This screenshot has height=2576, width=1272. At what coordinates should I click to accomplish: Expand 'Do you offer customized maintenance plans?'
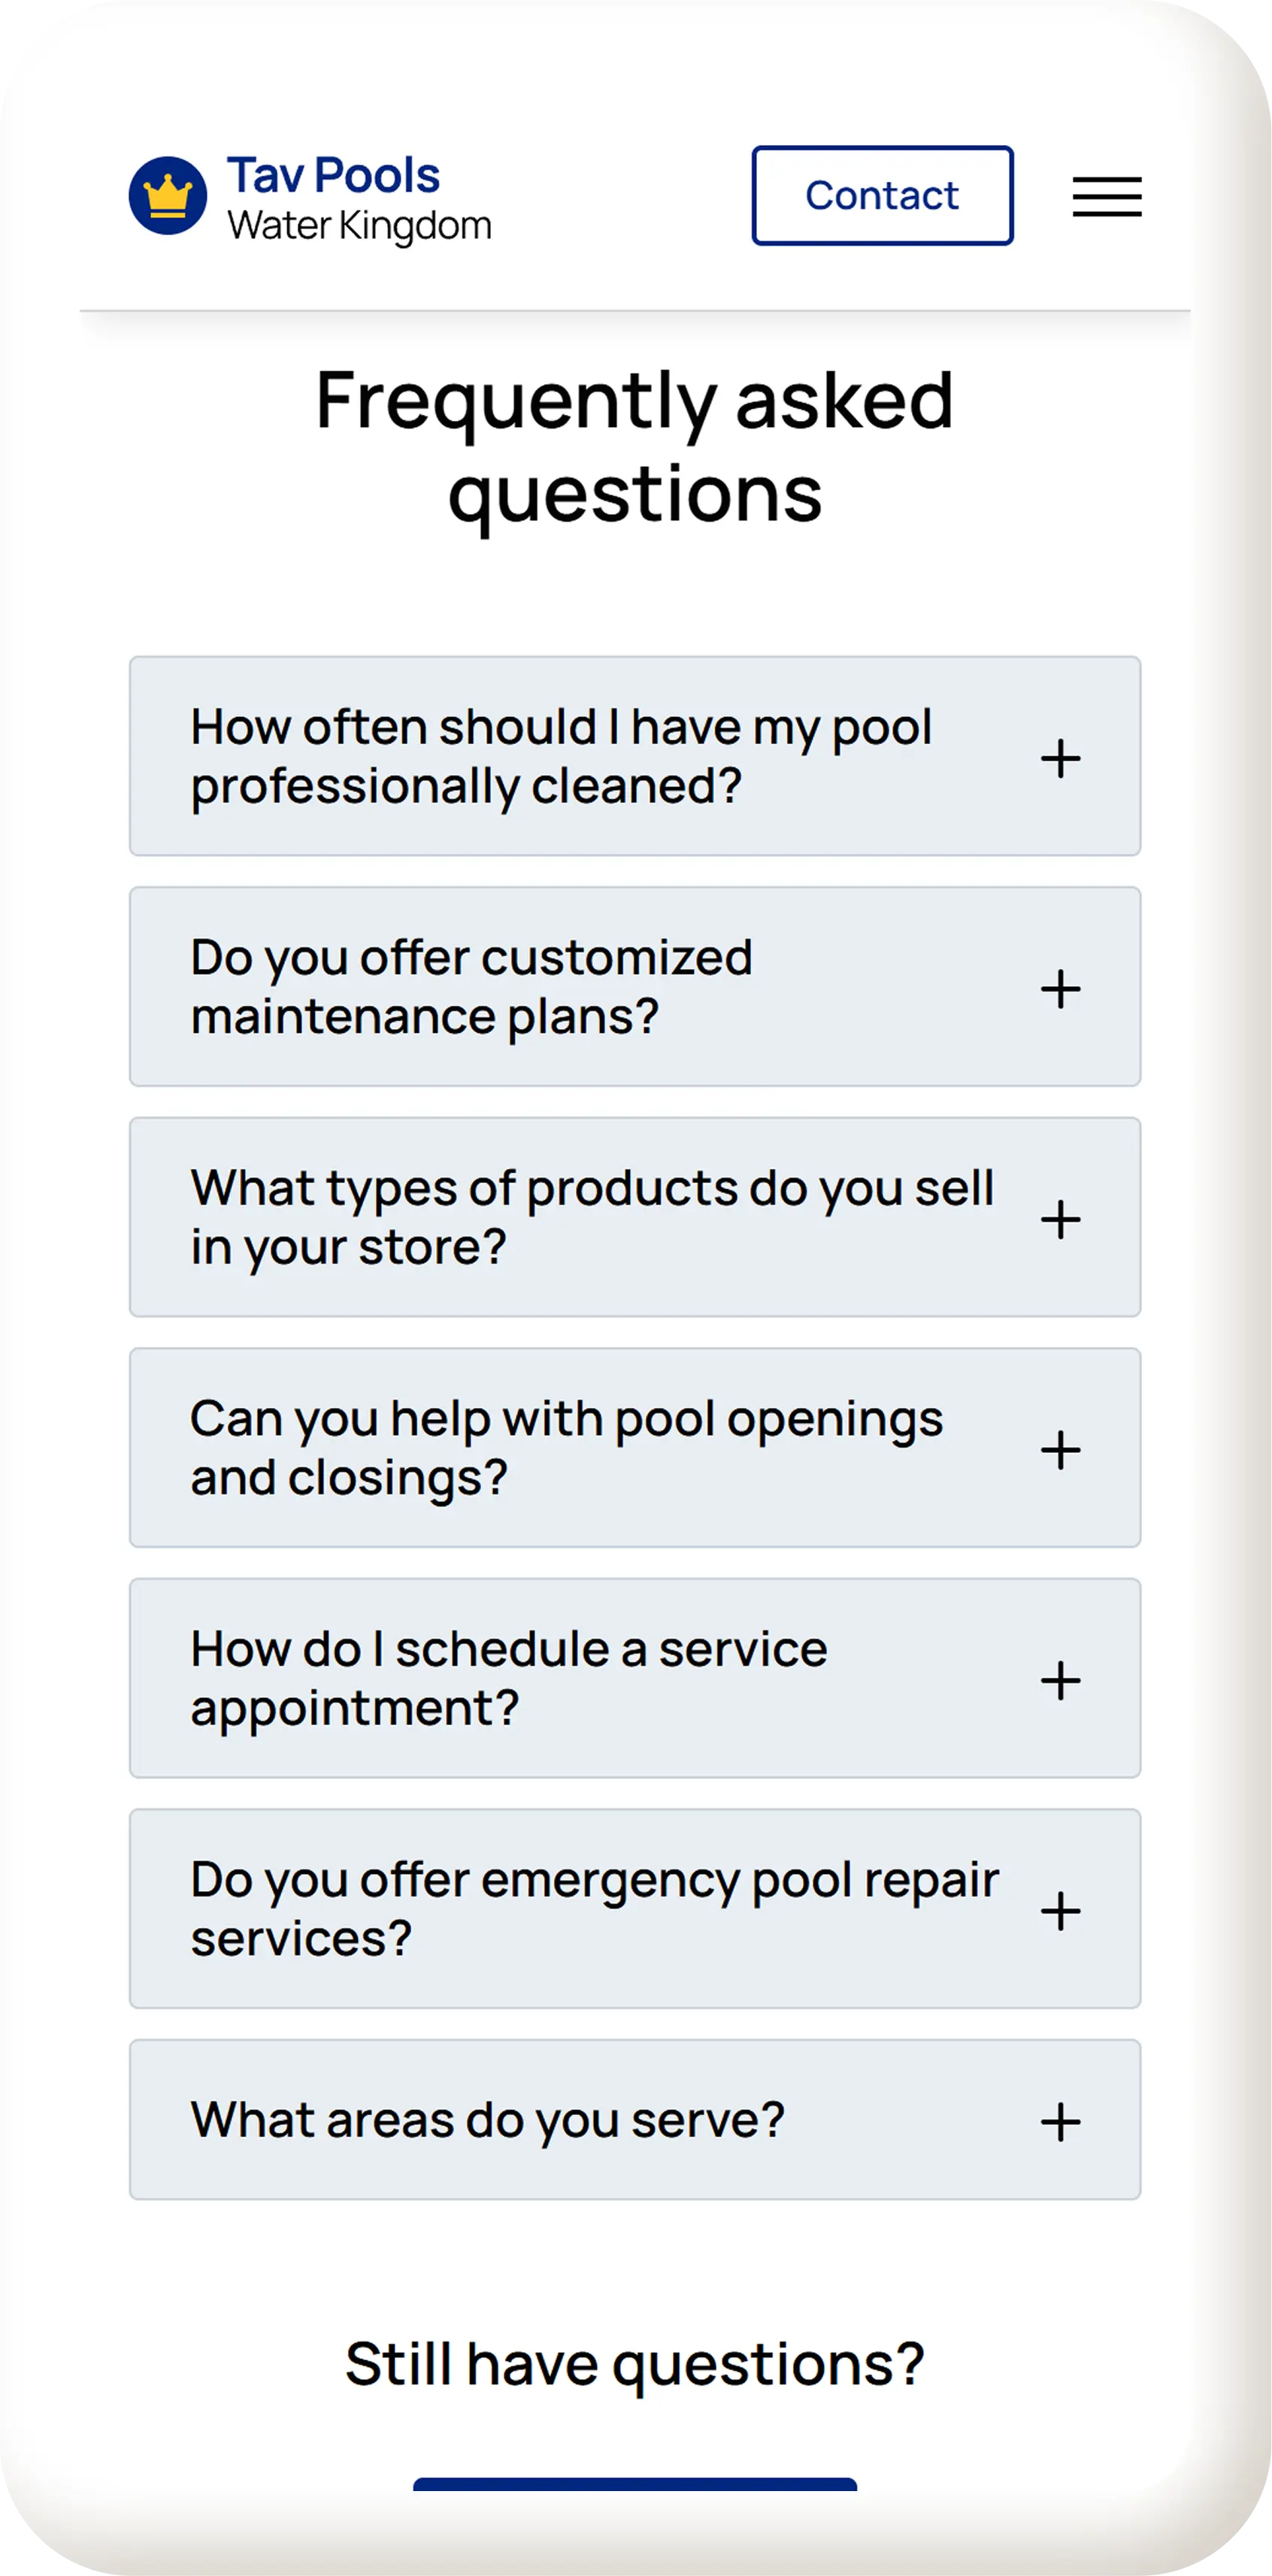(x=470, y=987)
